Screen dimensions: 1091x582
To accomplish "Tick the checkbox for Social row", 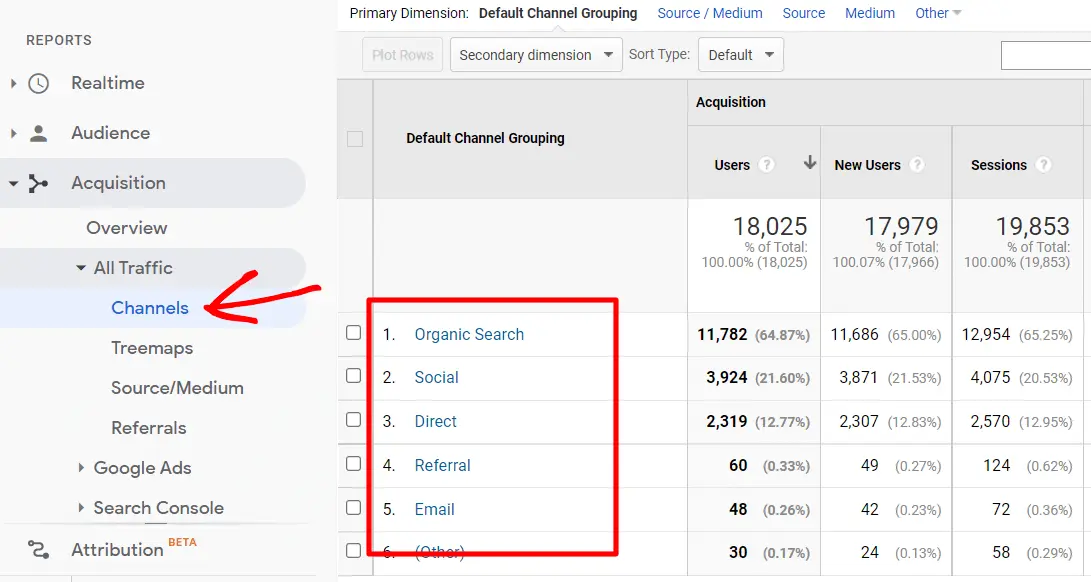I will pyautogui.click(x=354, y=376).
